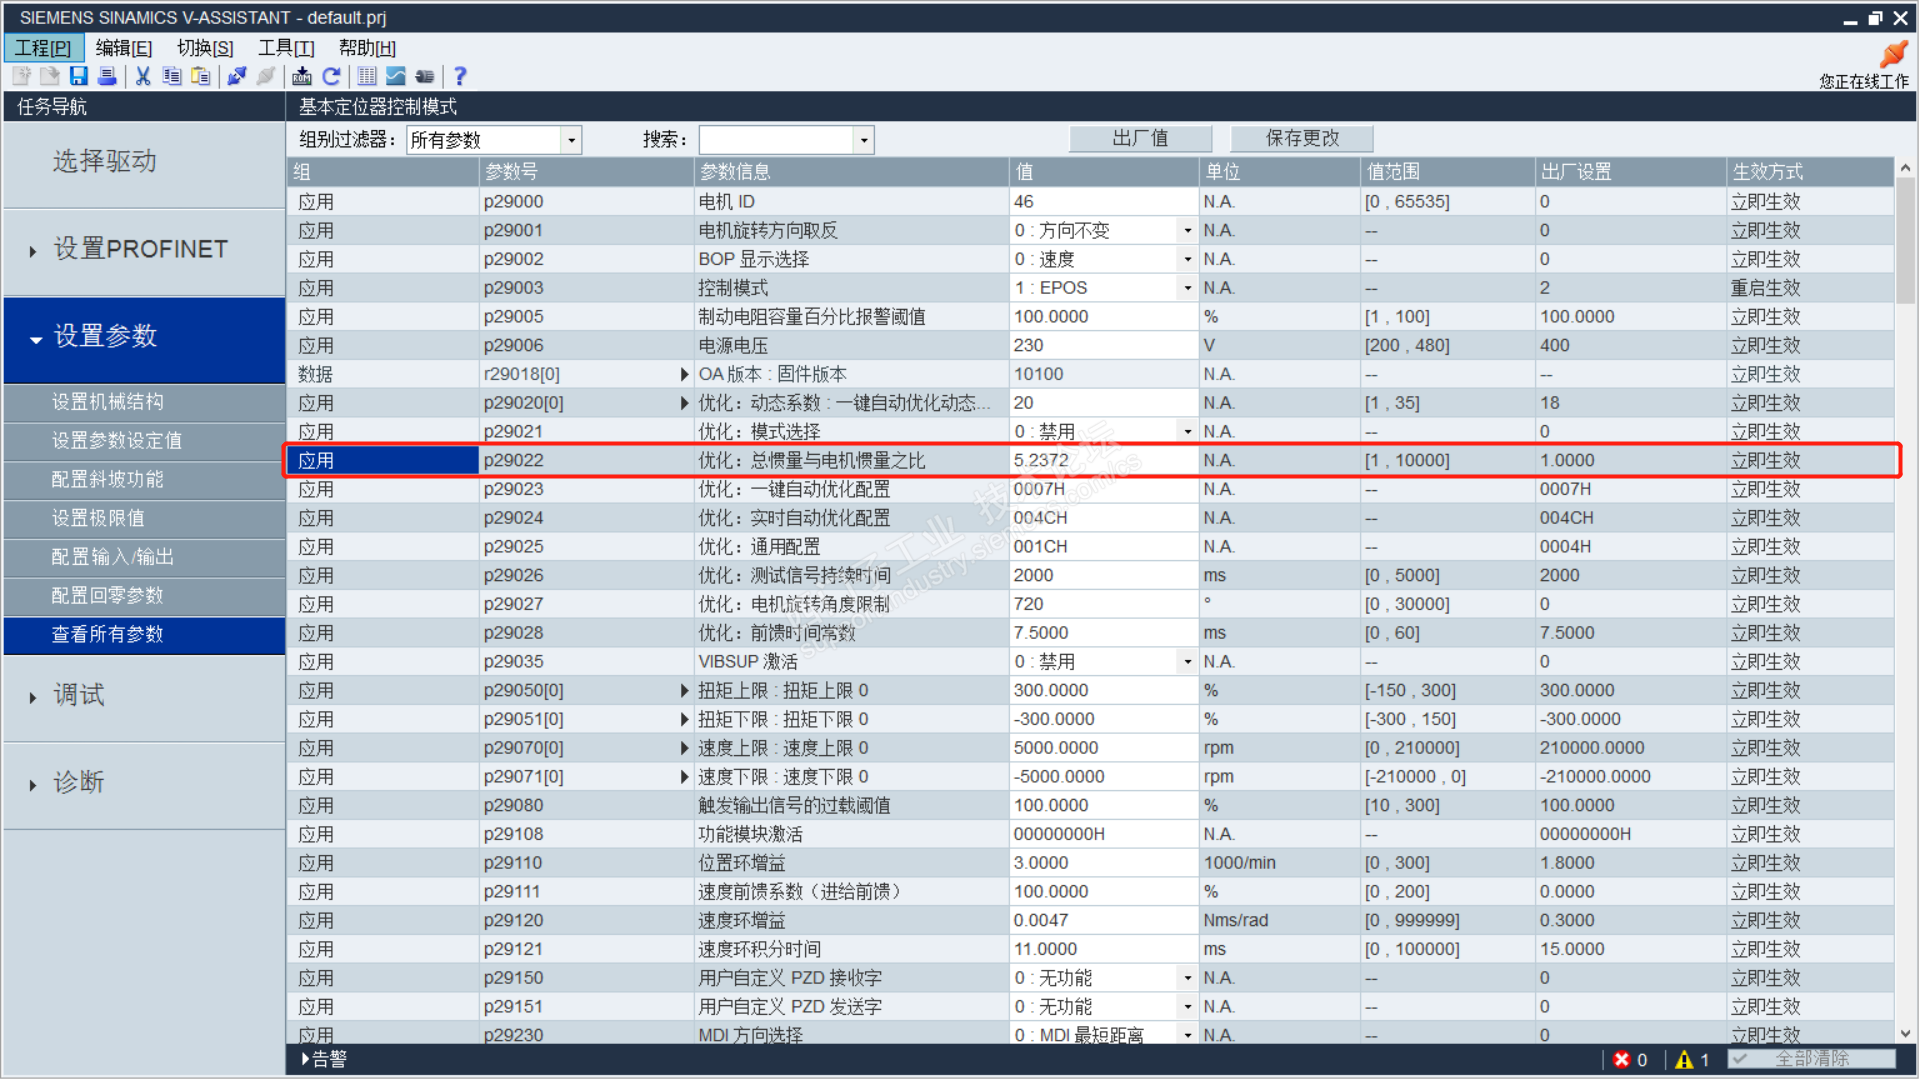
Task: Click the blue restart drive arrow icon
Action: [x=331, y=76]
